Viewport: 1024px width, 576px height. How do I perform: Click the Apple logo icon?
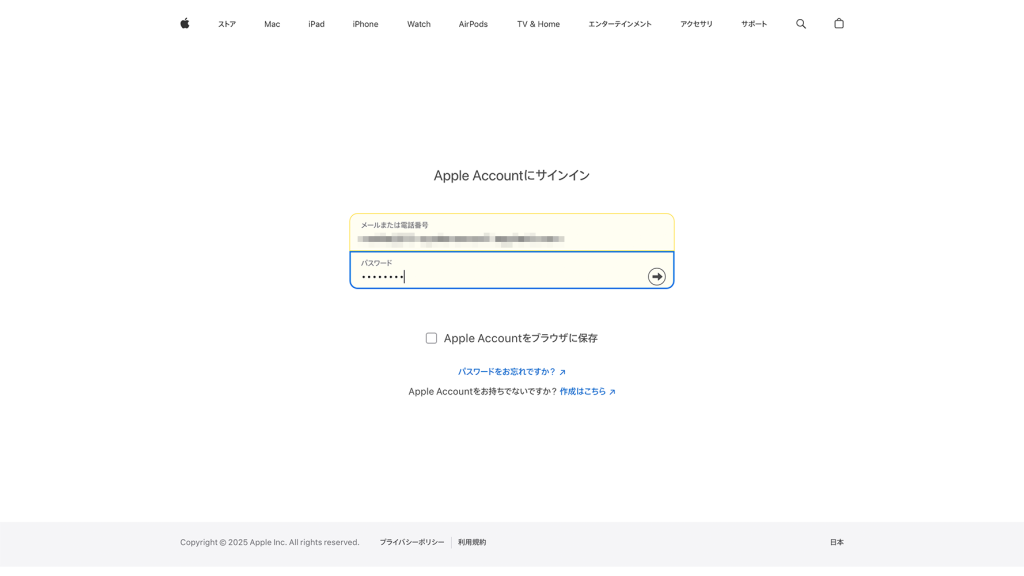[185, 24]
